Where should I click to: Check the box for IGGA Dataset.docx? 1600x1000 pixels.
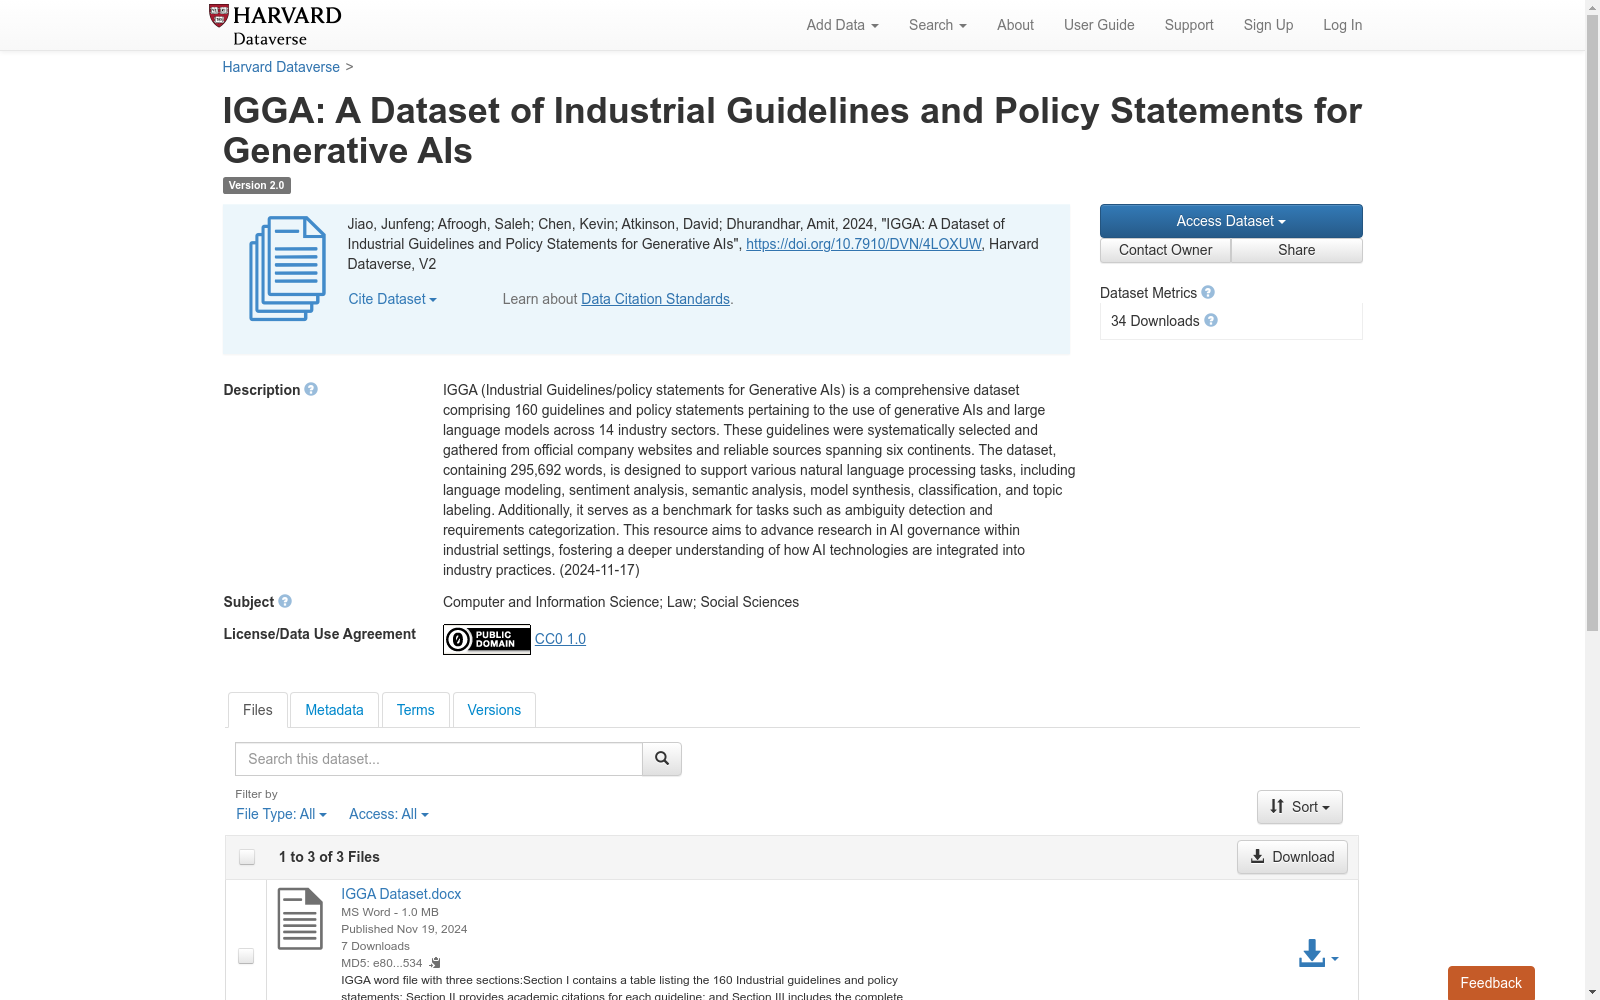[x=246, y=956]
